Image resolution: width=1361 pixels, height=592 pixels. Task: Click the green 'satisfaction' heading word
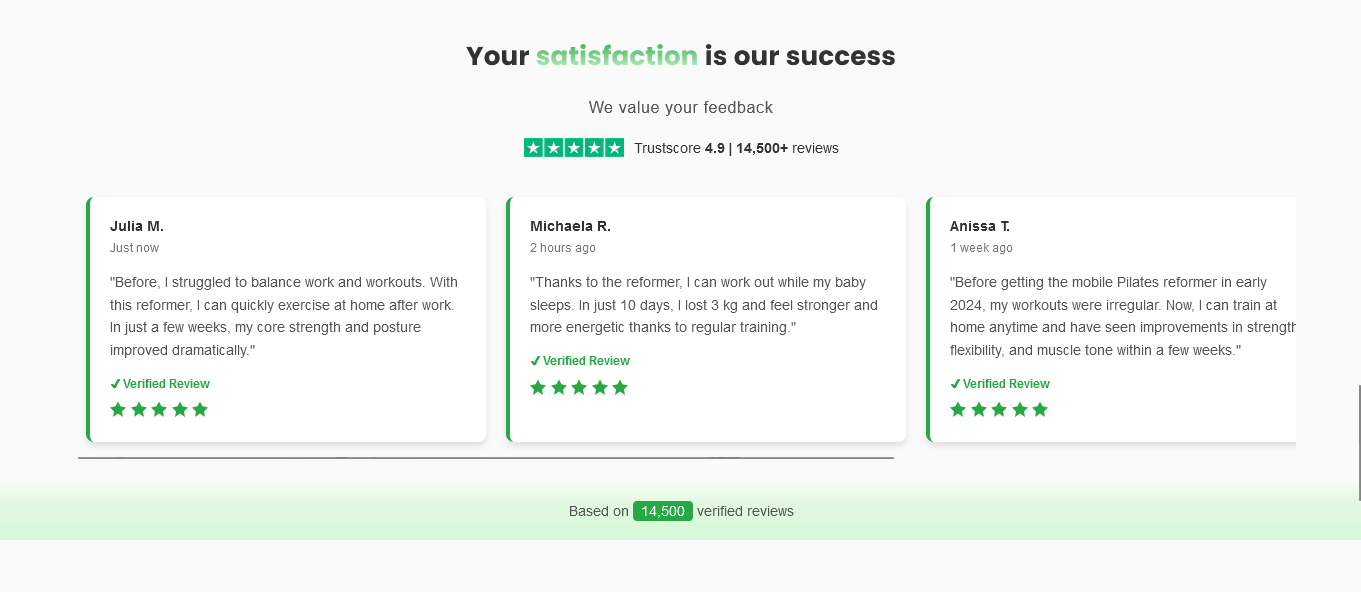pos(616,56)
